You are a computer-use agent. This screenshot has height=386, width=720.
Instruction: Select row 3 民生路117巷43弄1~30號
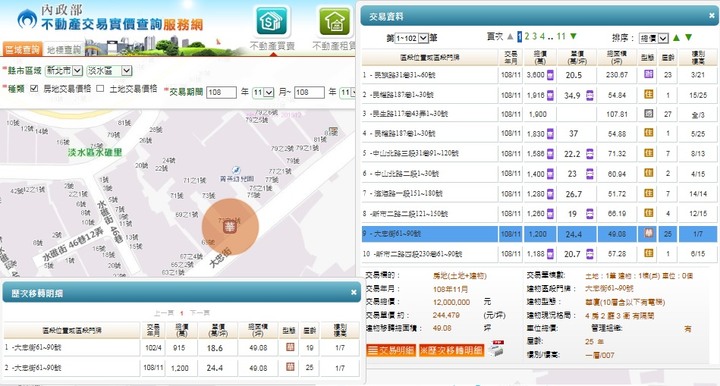click(540, 113)
